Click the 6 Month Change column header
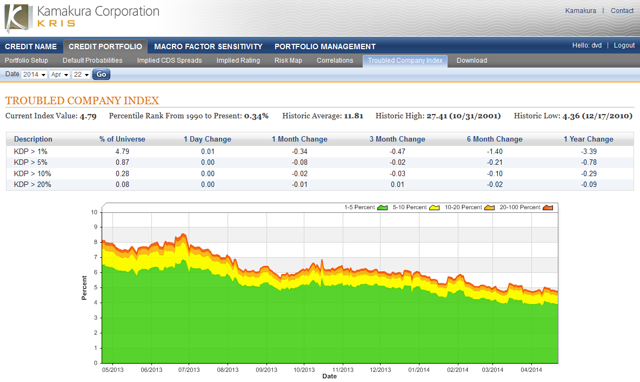The width and height of the screenshot is (640, 382). pos(495,139)
